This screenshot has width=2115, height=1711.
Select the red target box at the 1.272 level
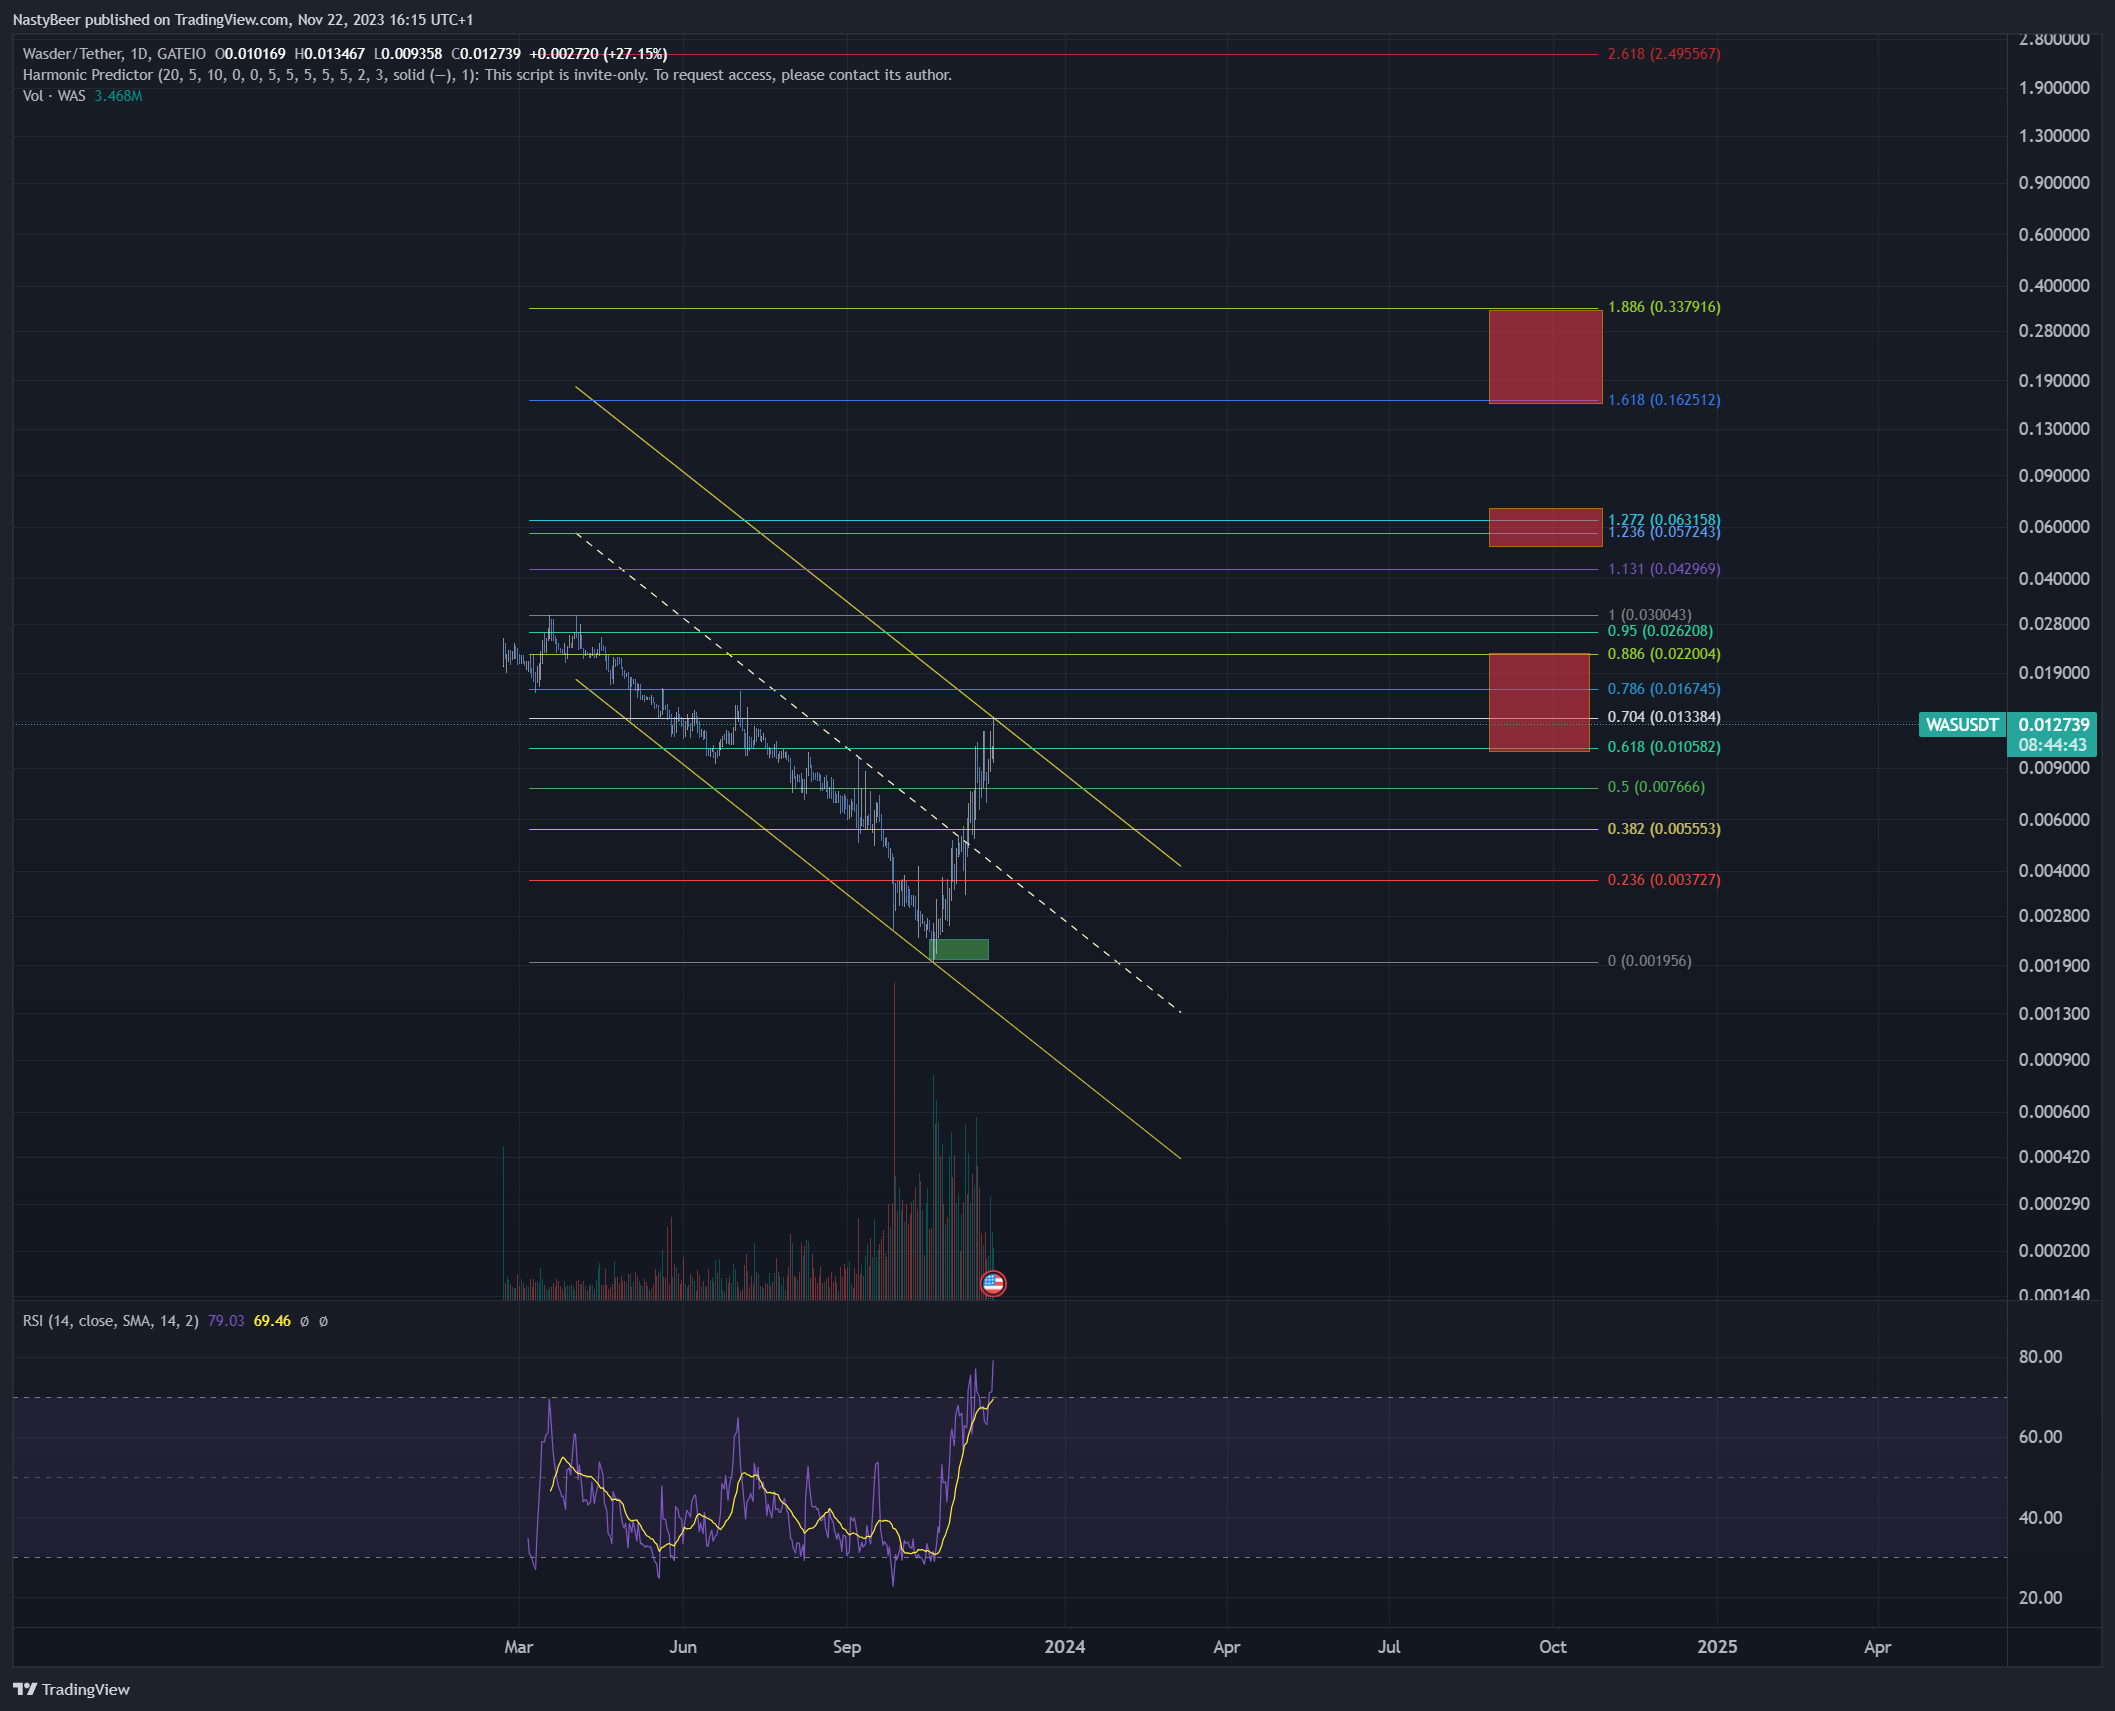point(1545,527)
